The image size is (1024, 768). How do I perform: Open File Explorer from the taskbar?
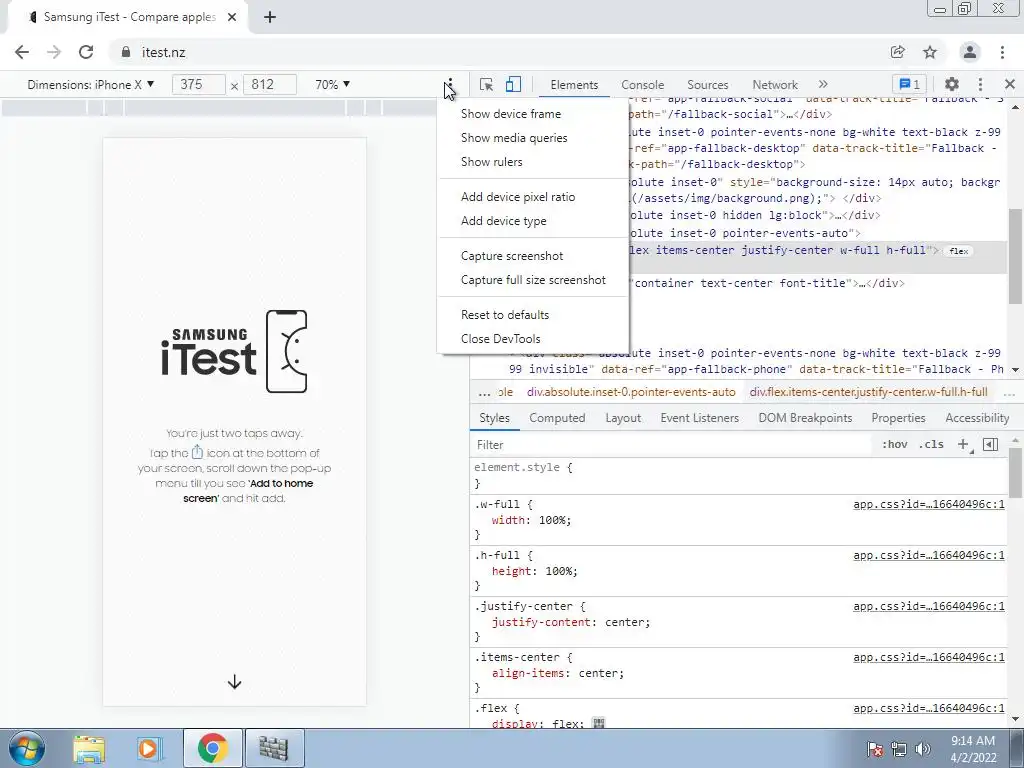[x=89, y=748]
